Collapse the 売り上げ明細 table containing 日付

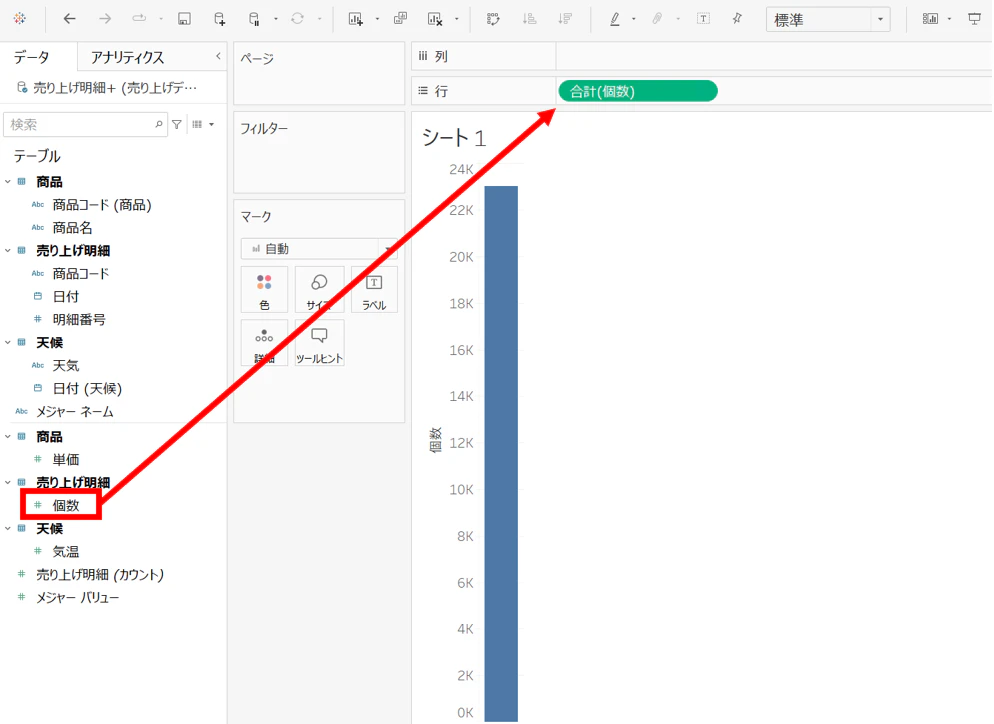(x=8, y=250)
